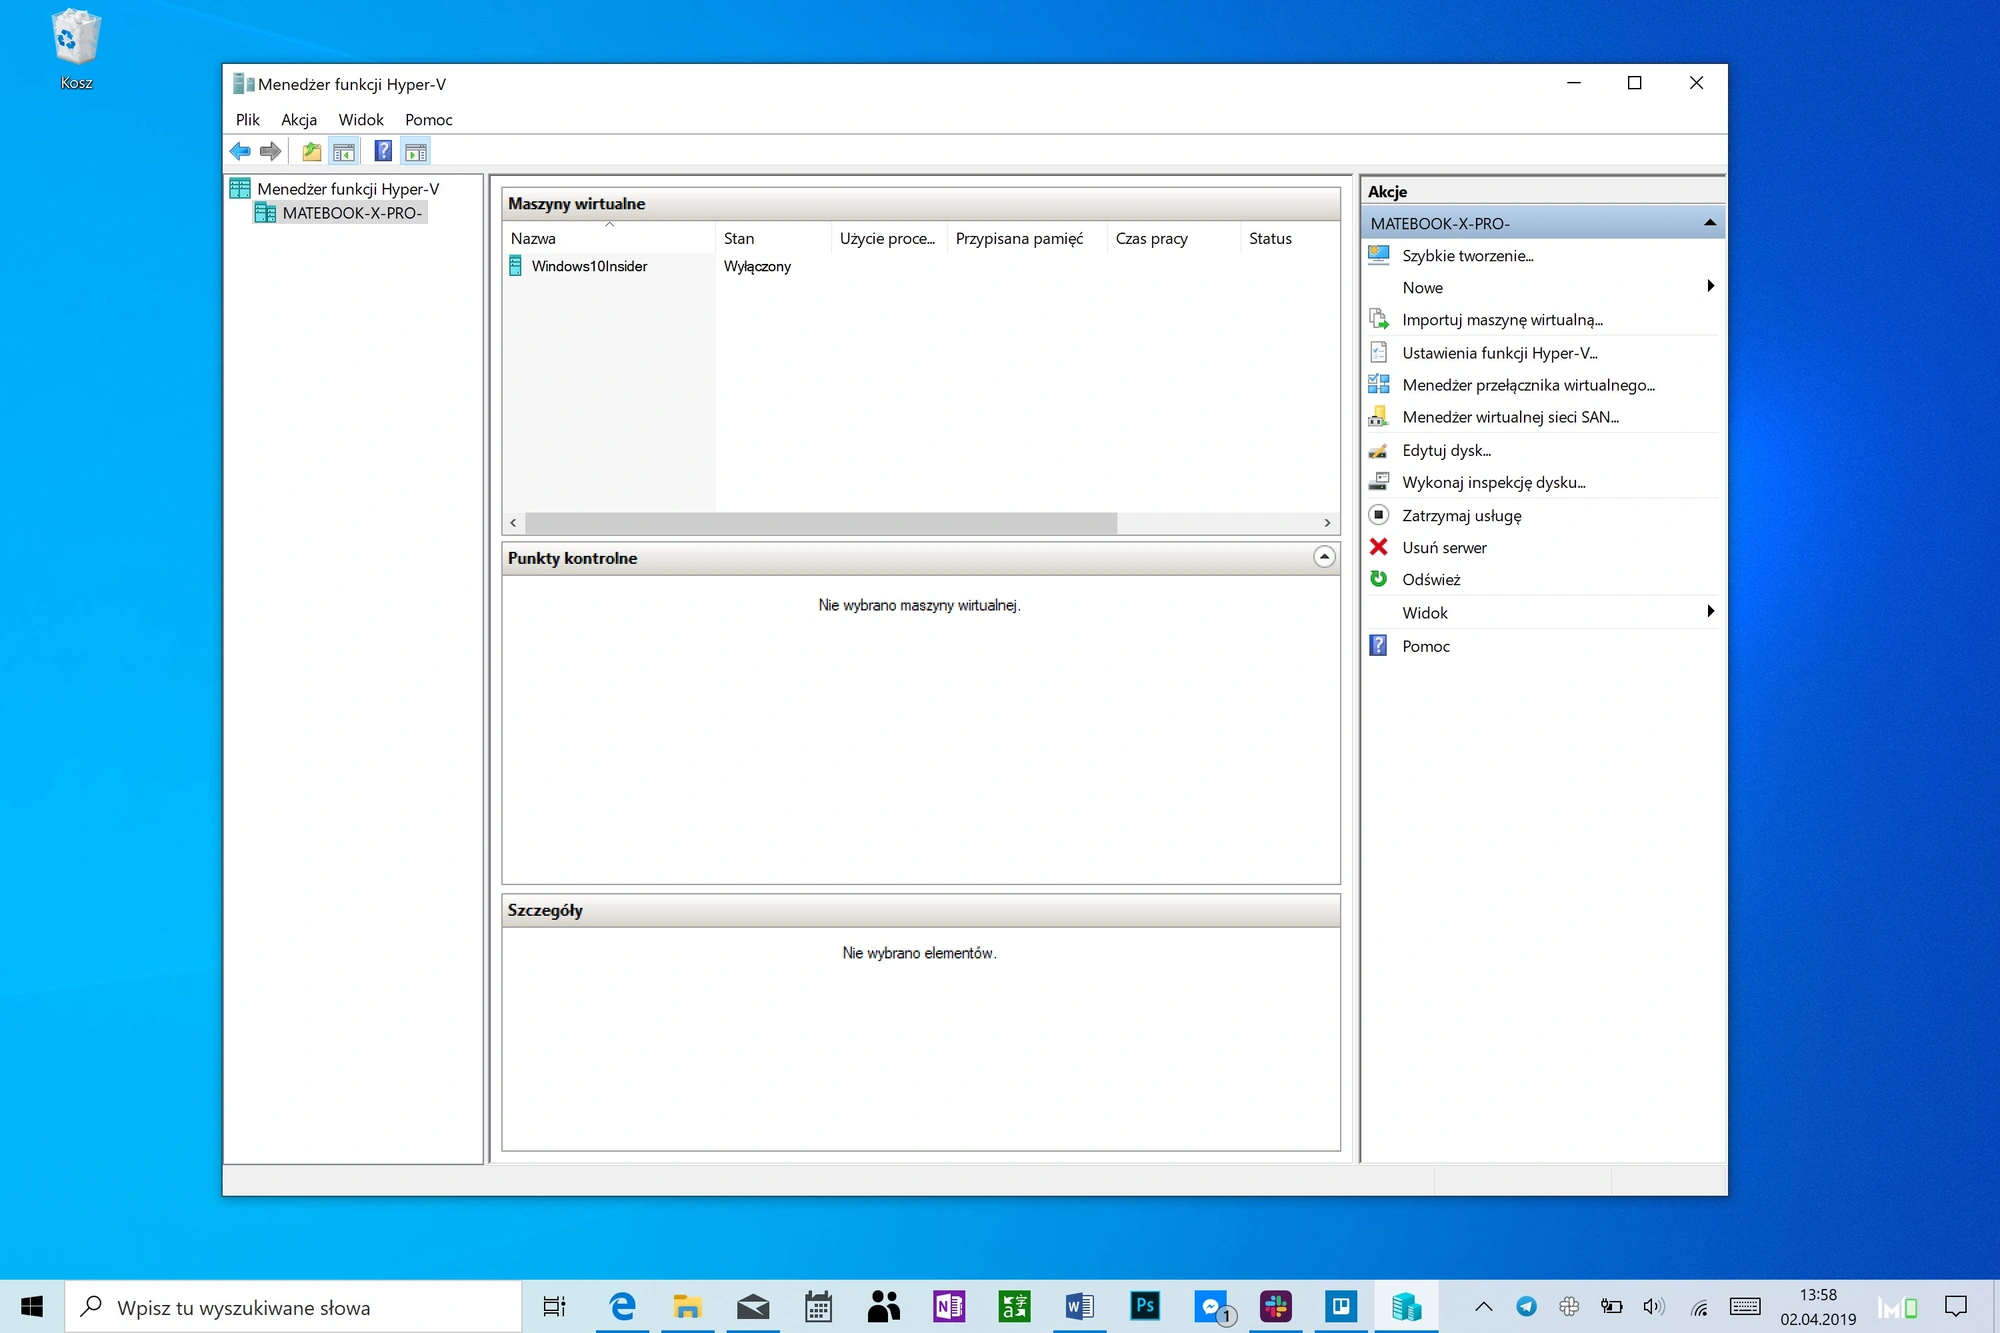This screenshot has width=2000, height=1333.
Task: Select the Windows10Insider virtual machine row
Action: pyautogui.click(x=920, y=266)
